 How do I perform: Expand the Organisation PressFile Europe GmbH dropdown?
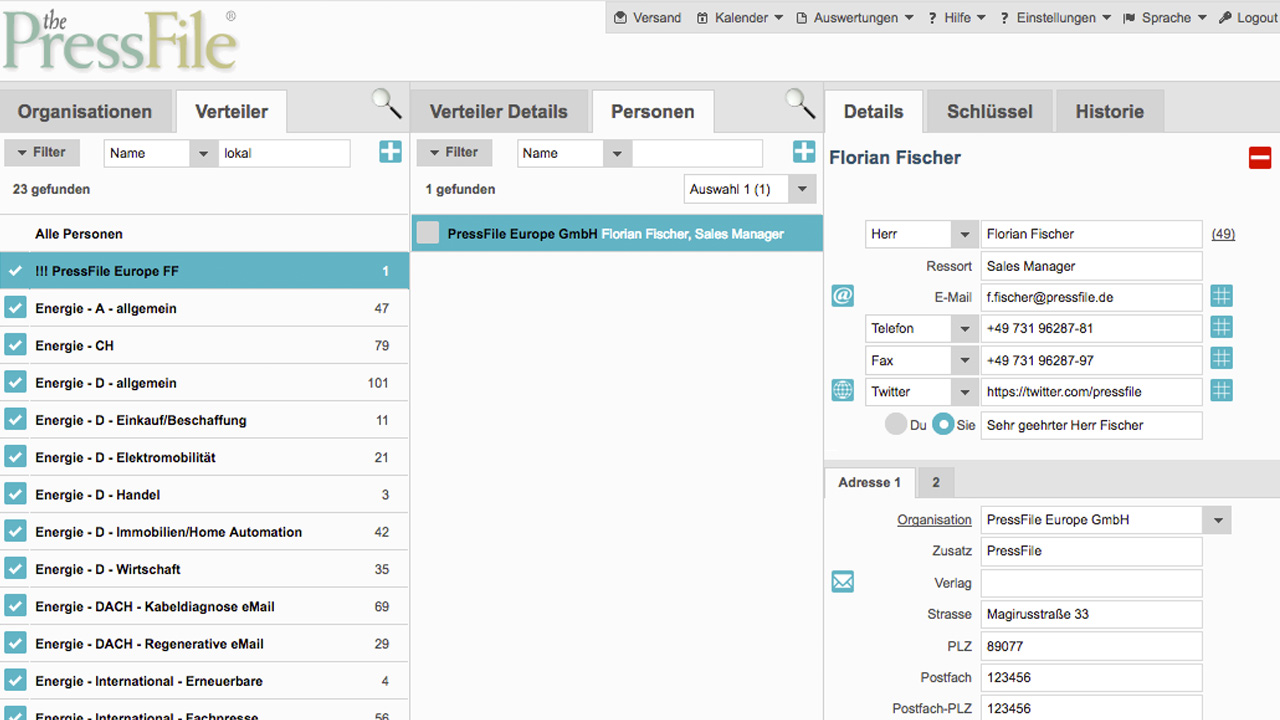pos(1217,520)
